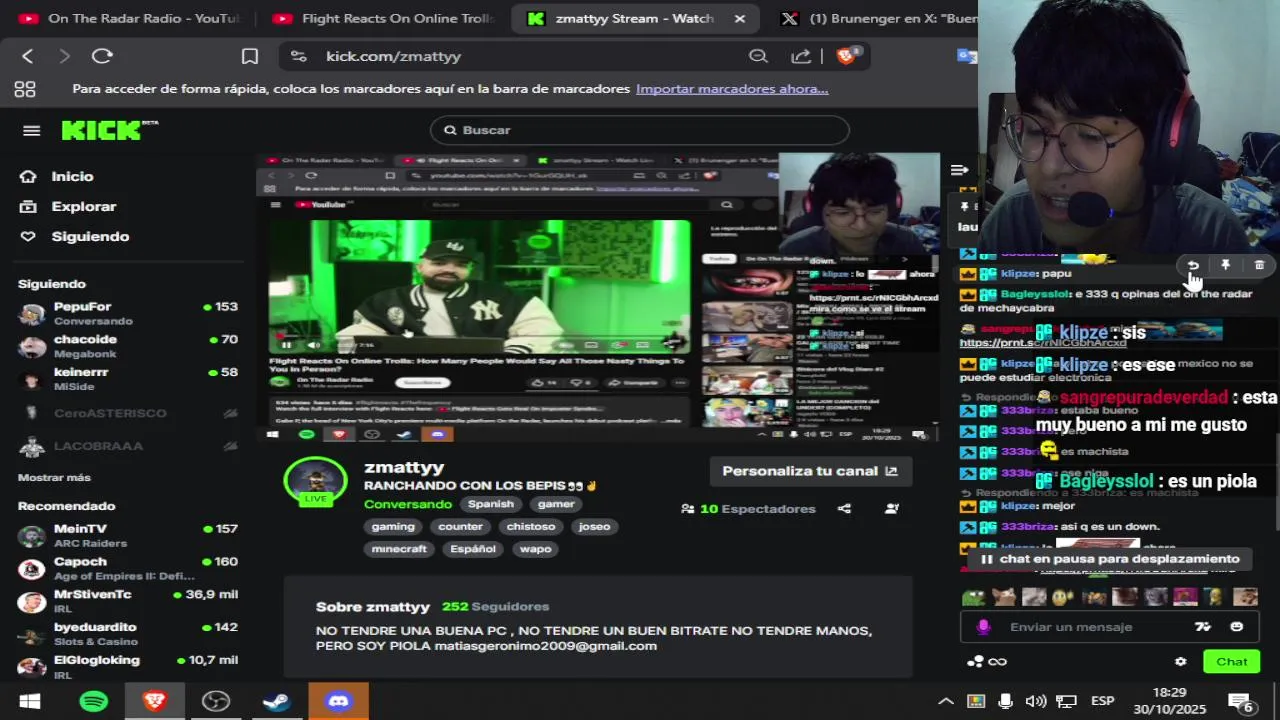Click the purple microphone icon in chat

click(x=983, y=627)
